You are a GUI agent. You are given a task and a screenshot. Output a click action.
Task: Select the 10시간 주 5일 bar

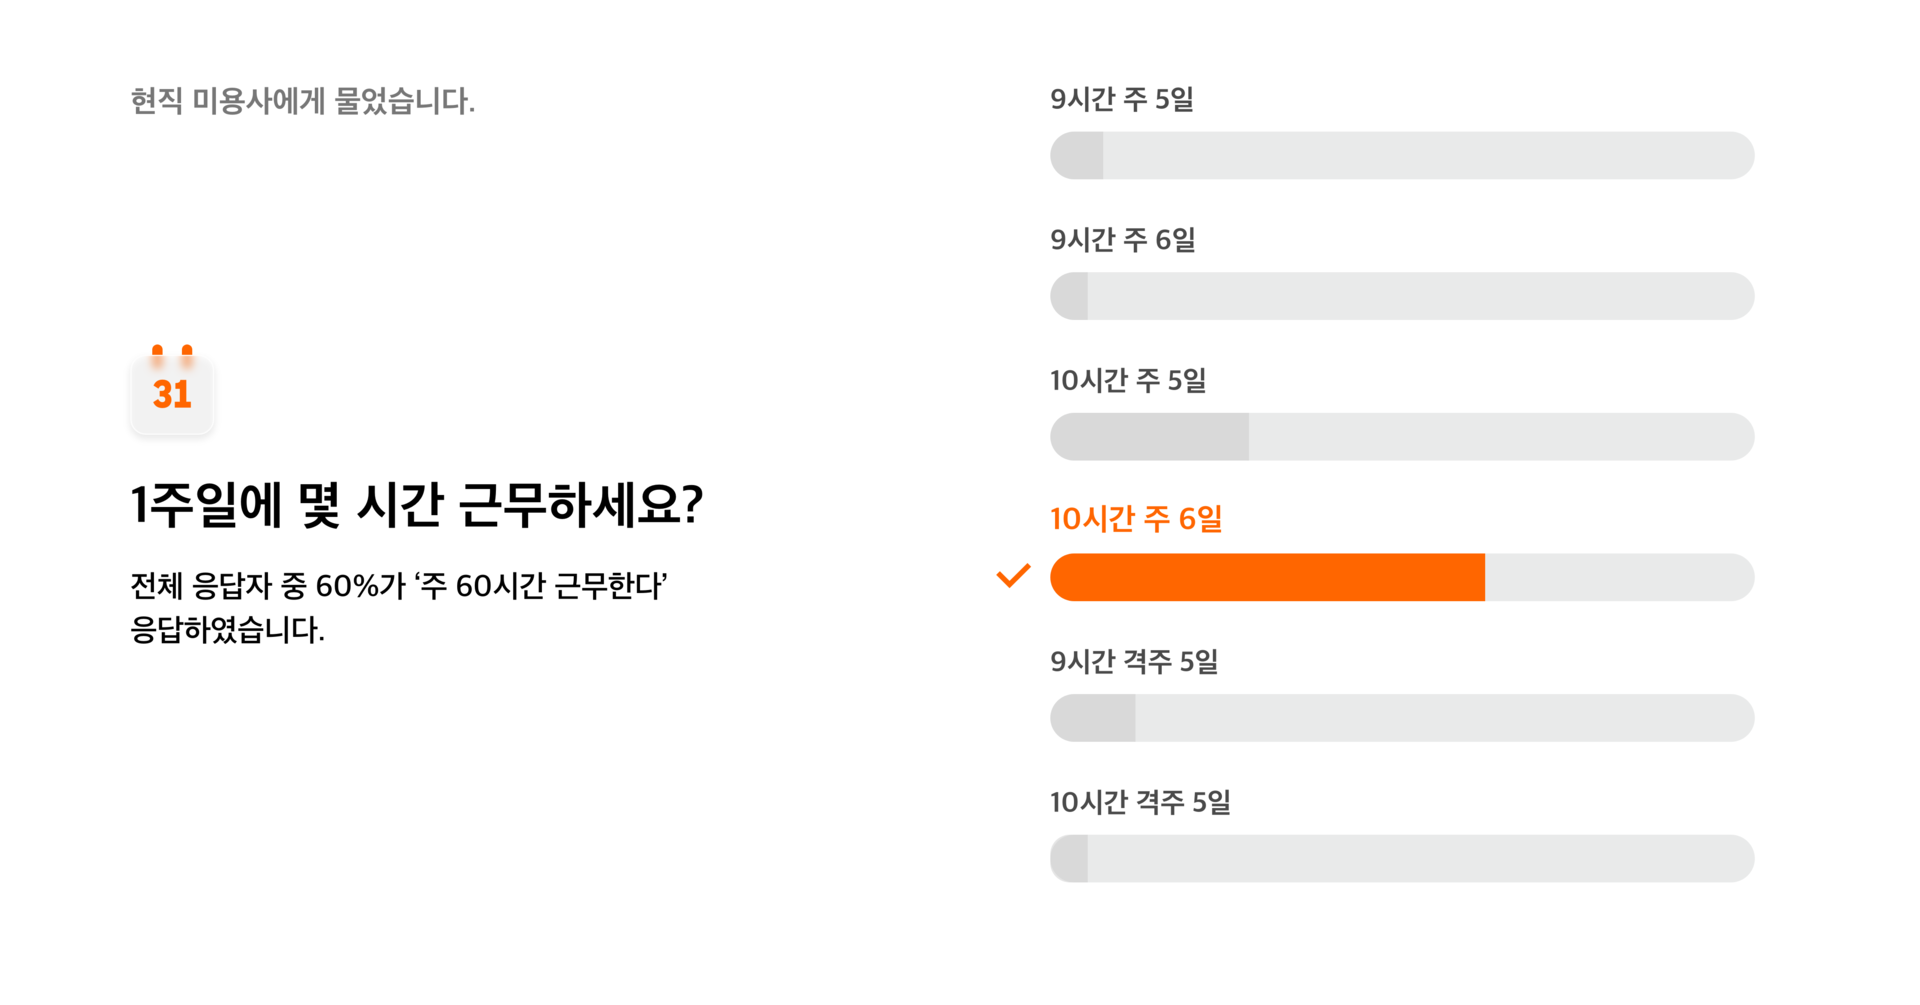(x=1402, y=436)
